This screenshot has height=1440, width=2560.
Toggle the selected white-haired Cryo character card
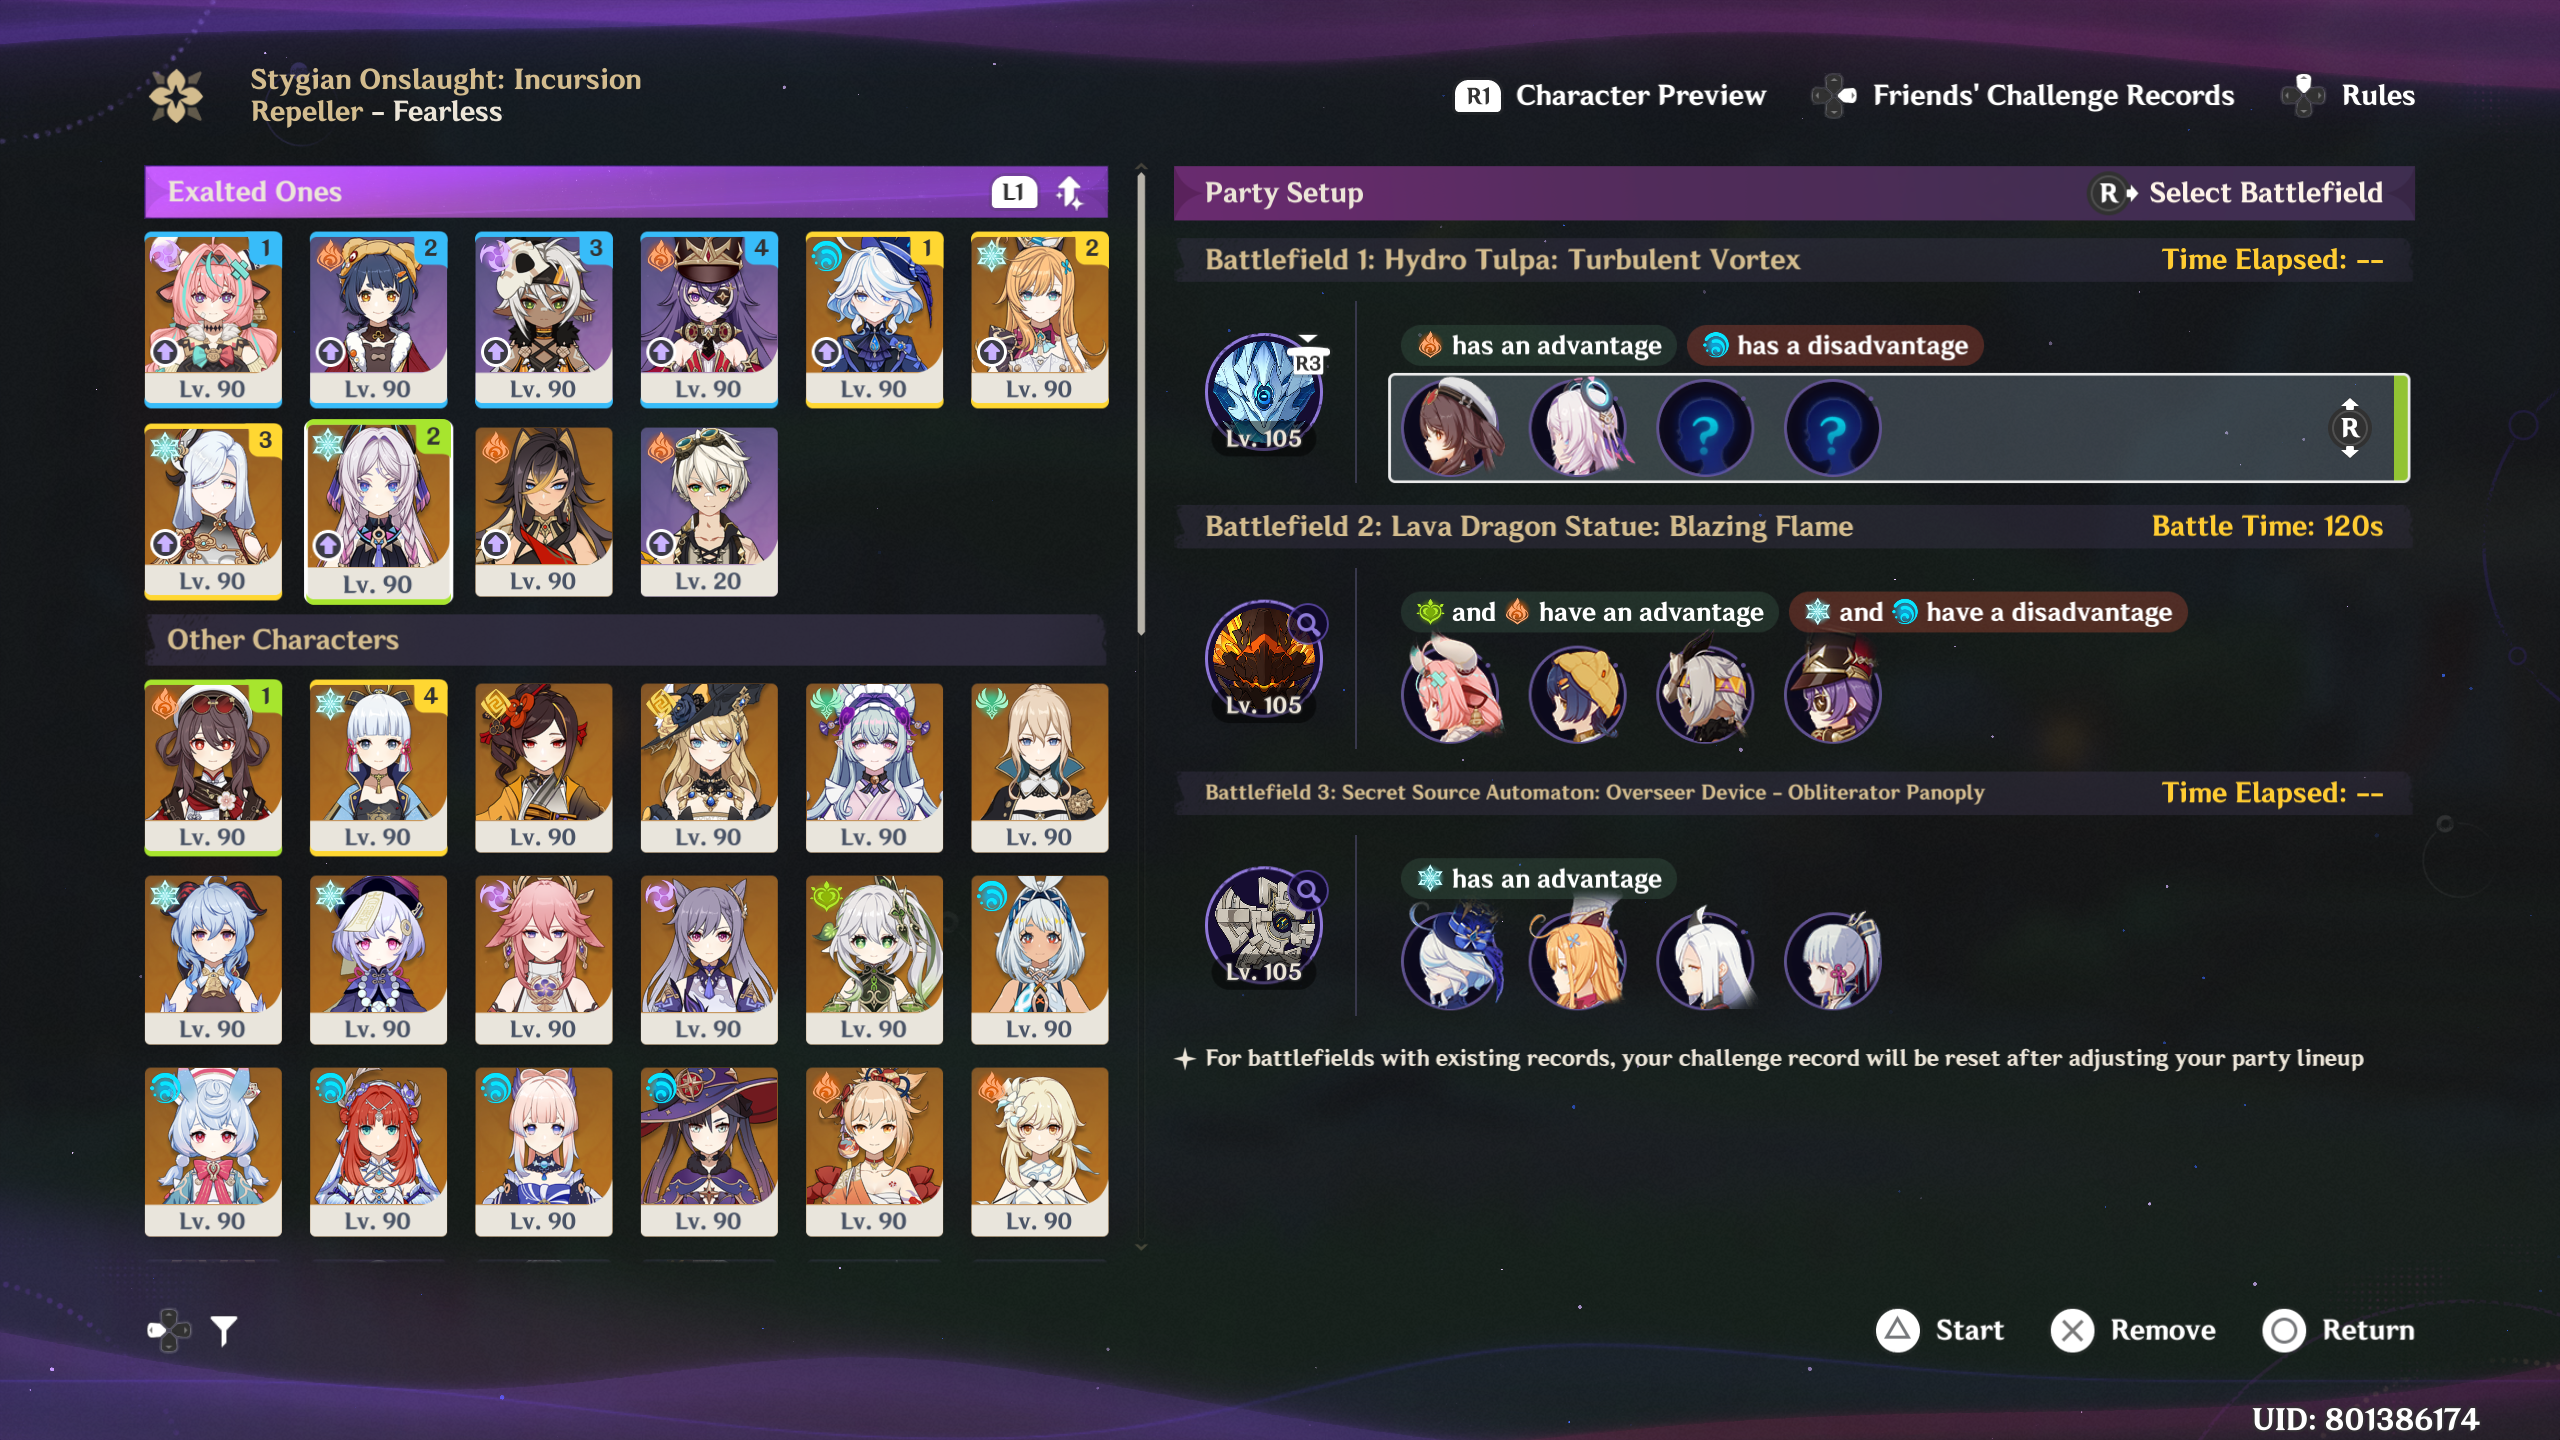(378, 512)
